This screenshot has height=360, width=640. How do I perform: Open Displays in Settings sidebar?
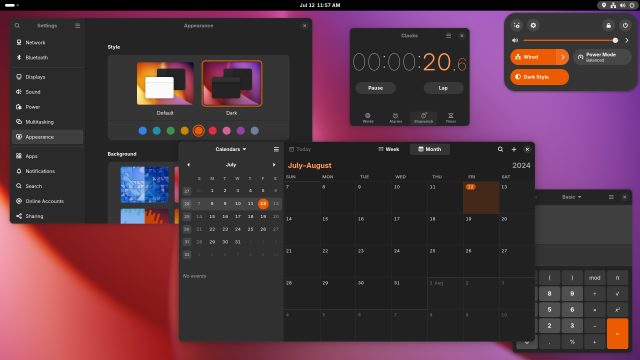pyautogui.click(x=47, y=77)
